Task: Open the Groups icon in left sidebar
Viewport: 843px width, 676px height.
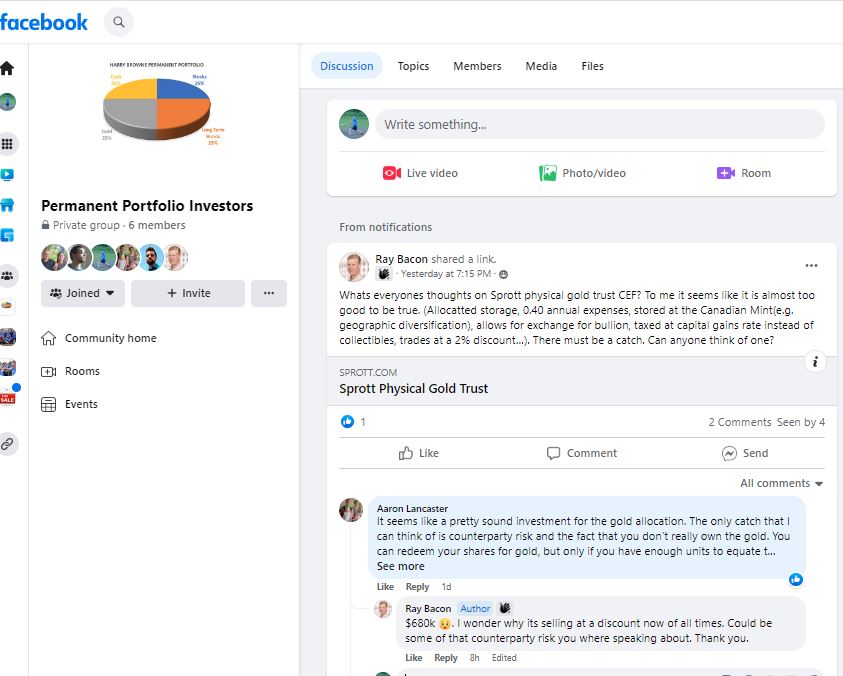Action: point(8,275)
